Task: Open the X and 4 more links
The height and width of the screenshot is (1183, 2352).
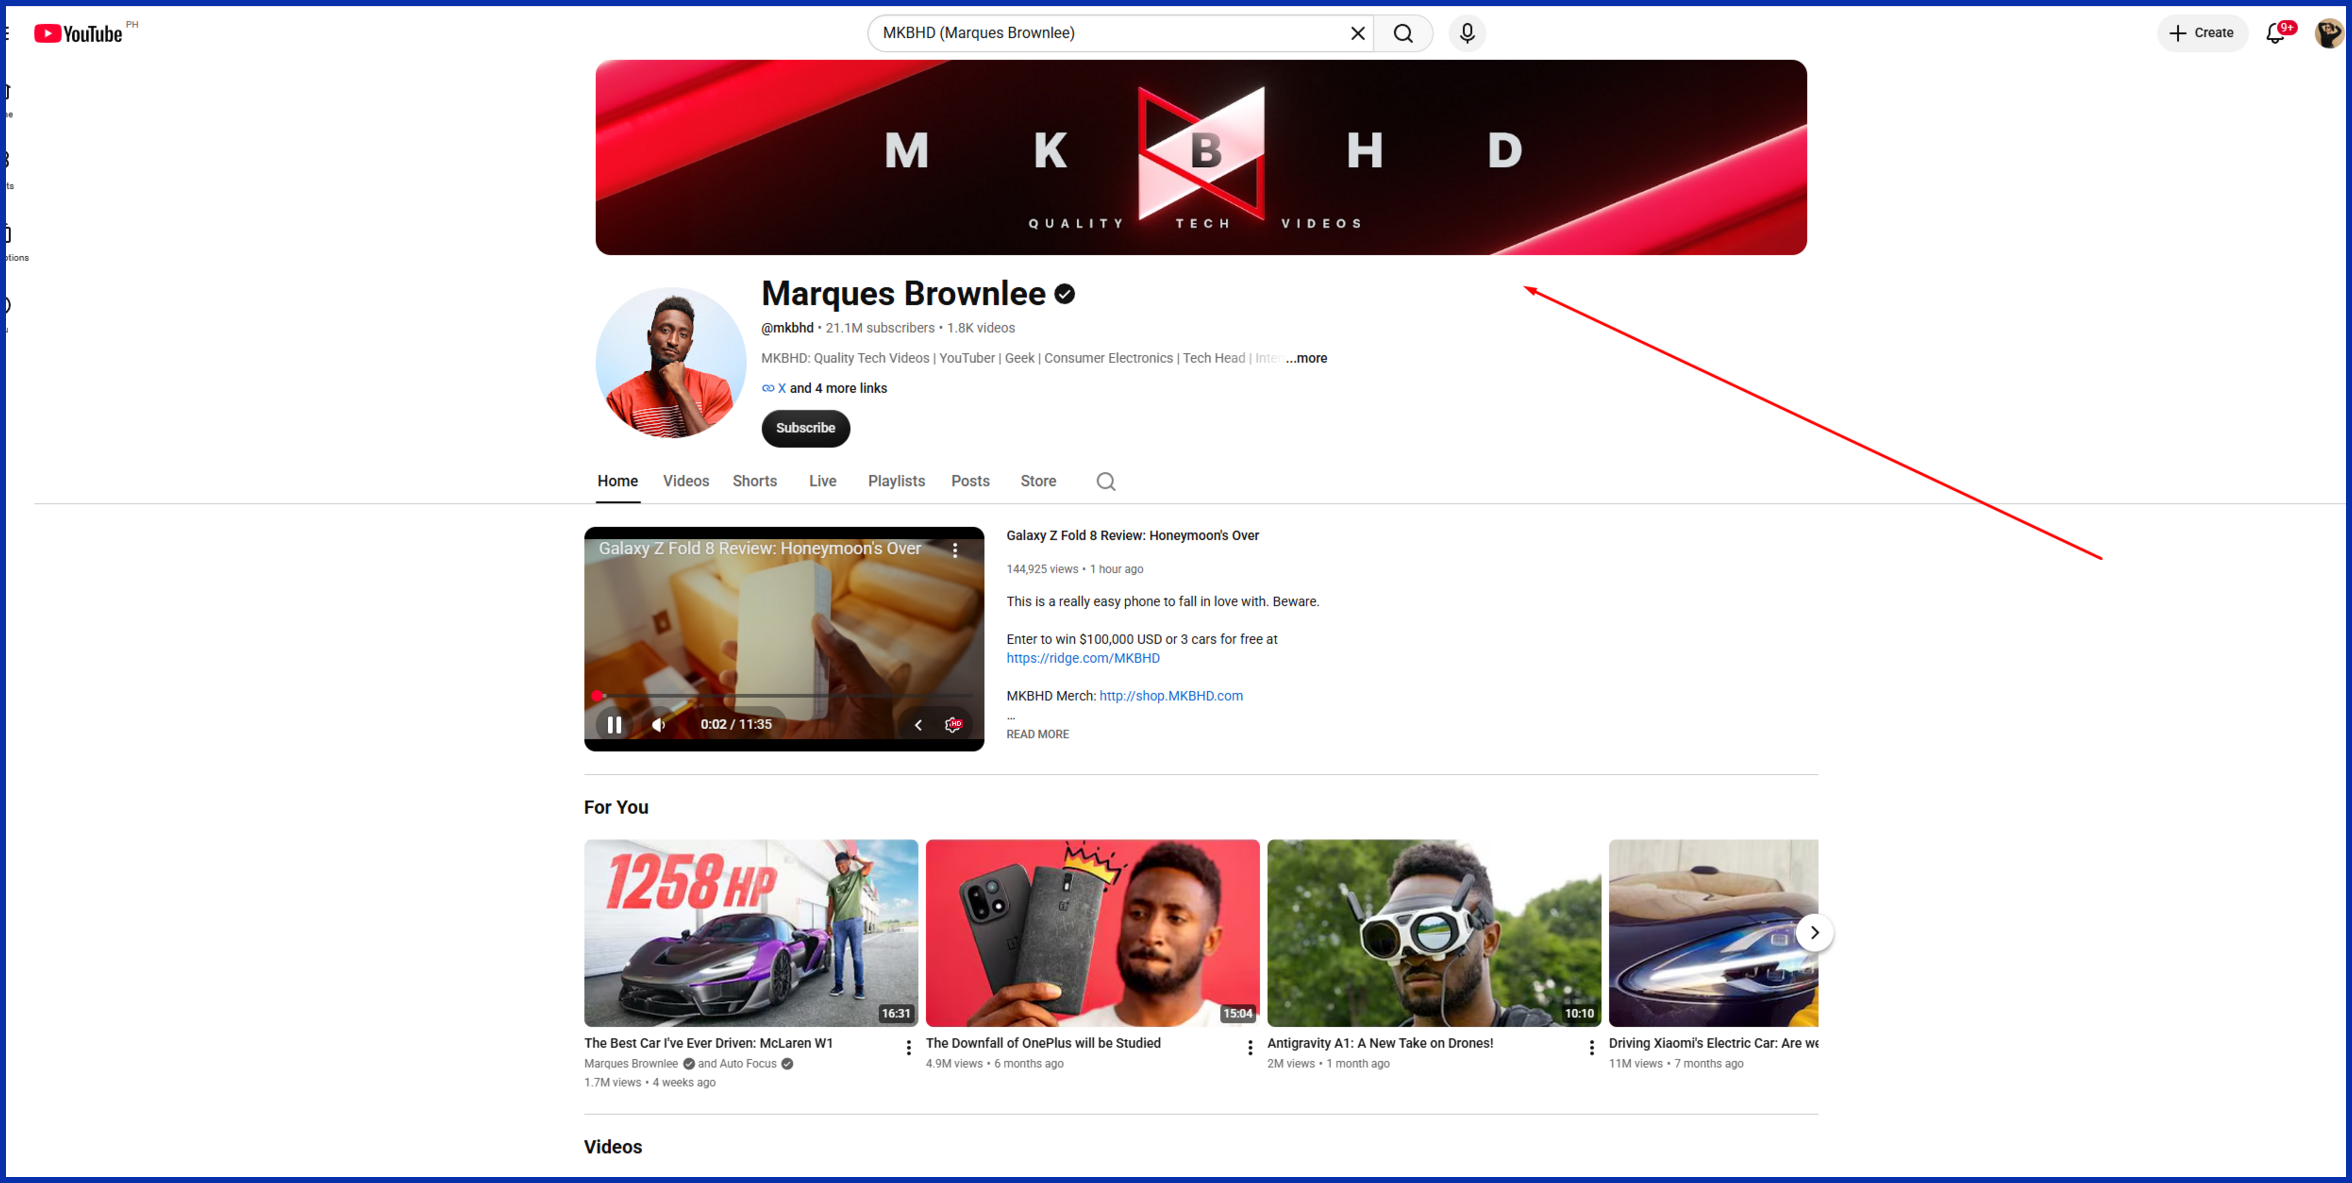Action: tap(825, 388)
